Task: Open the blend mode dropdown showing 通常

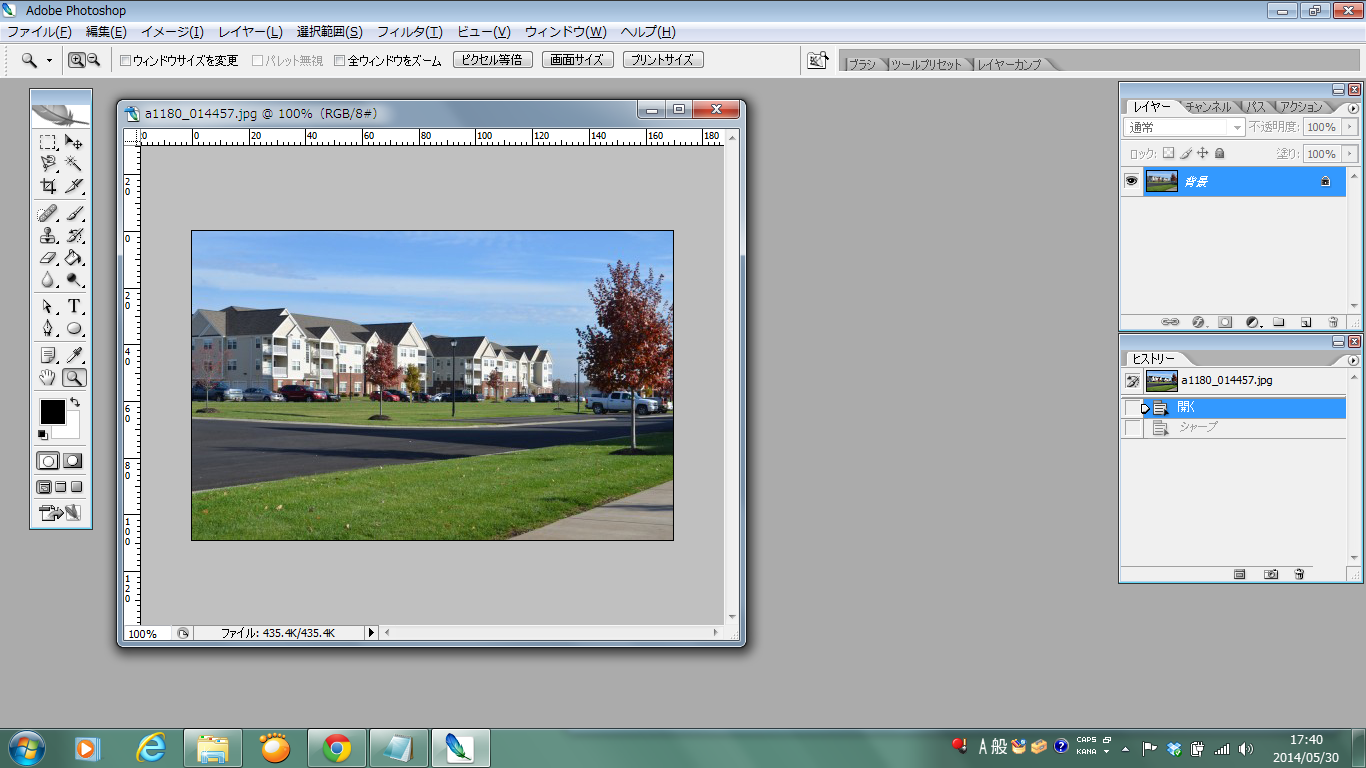Action: pyautogui.click(x=1184, y=128)
